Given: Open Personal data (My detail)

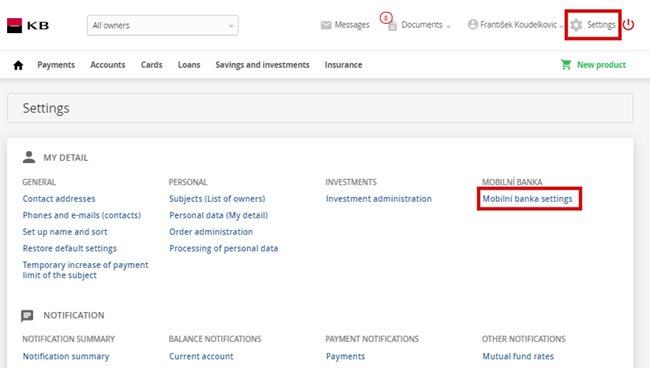Looking at the screenshot, I should tap(218, 215).
